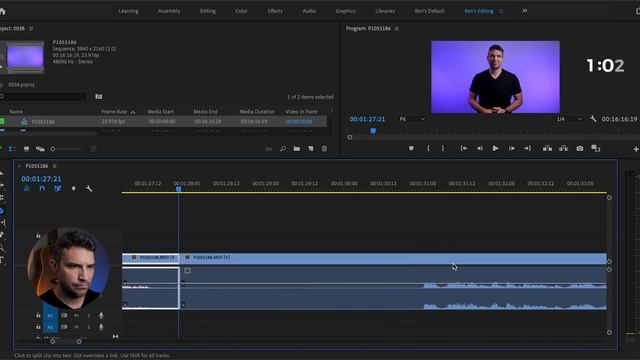This screenshot has width=640, height=360.
Task: Switch Project panel to Icon View
Action: (x=26, y=149)
